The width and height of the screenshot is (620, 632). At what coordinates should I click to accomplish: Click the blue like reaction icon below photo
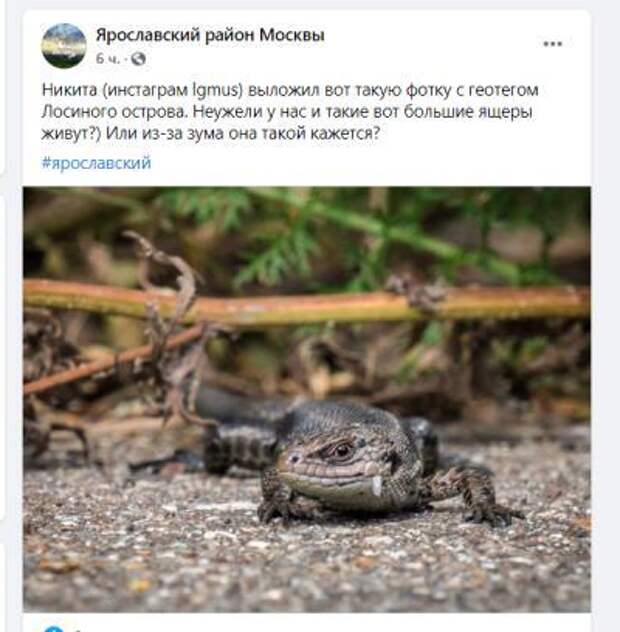click(53, 629)
